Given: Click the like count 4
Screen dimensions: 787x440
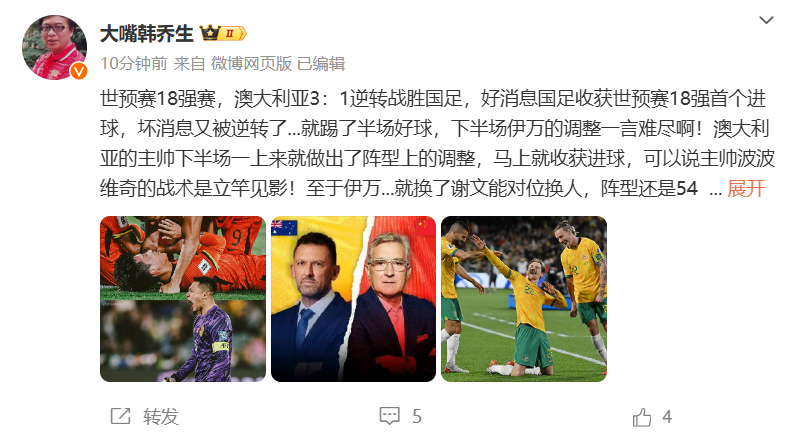Looking at the screenshot, I should click(x=667, y=417).
